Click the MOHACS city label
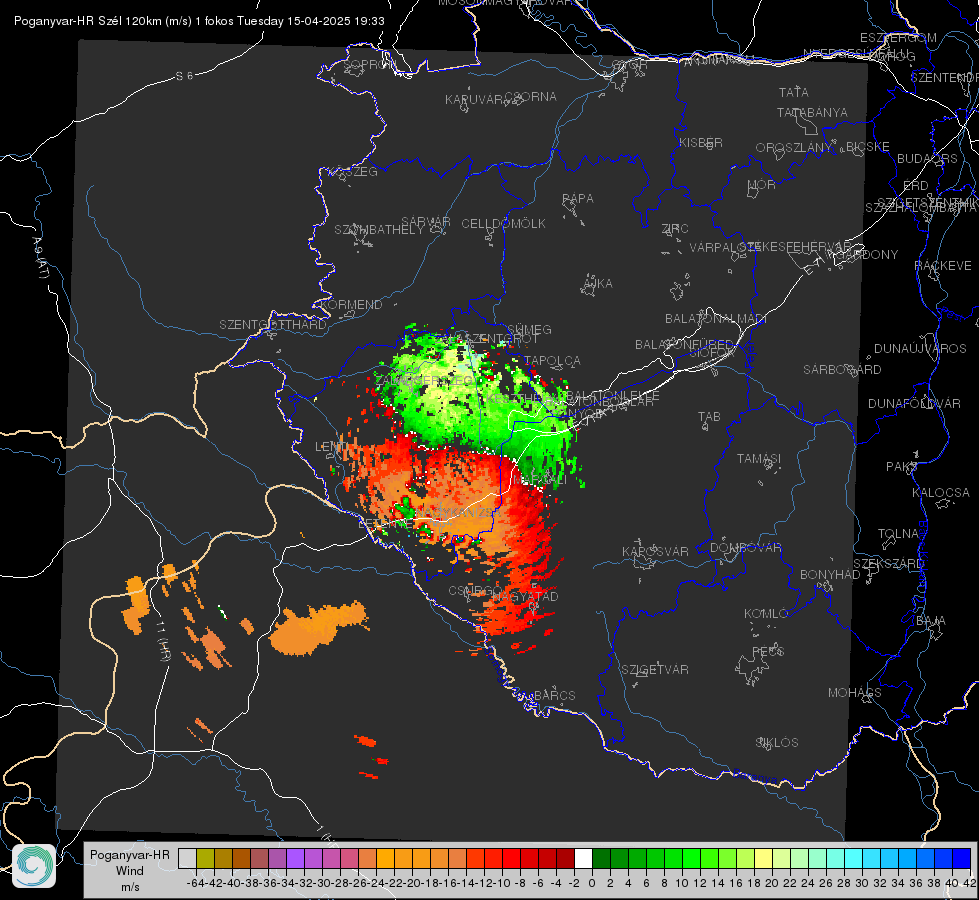The width and height of the screenshot is (979, 900). [855, 693]
